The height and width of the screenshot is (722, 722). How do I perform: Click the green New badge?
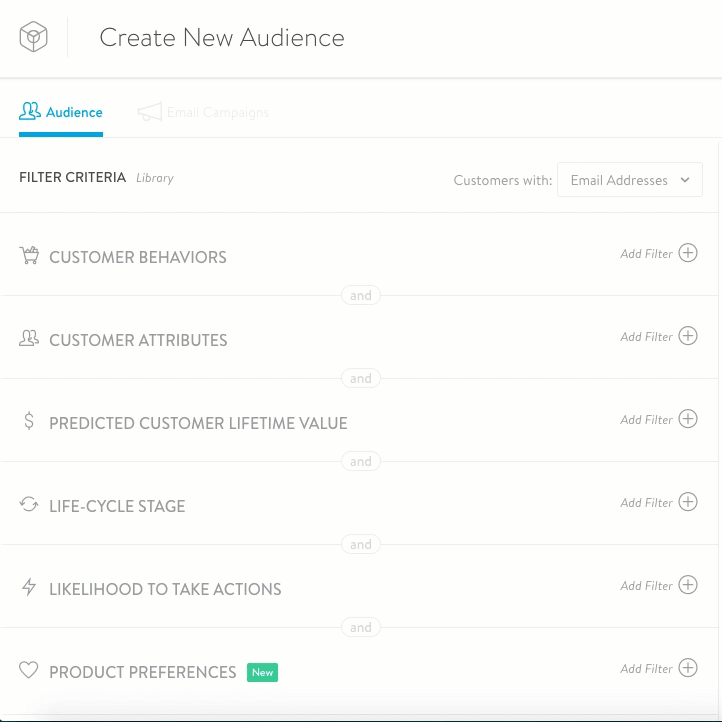coord(262,672)
